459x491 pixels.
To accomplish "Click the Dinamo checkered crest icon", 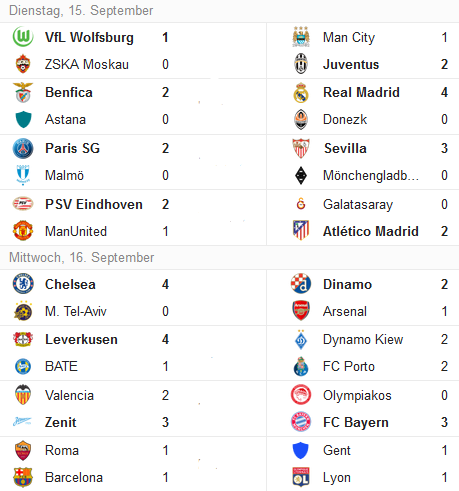I will tap(301, 284).
